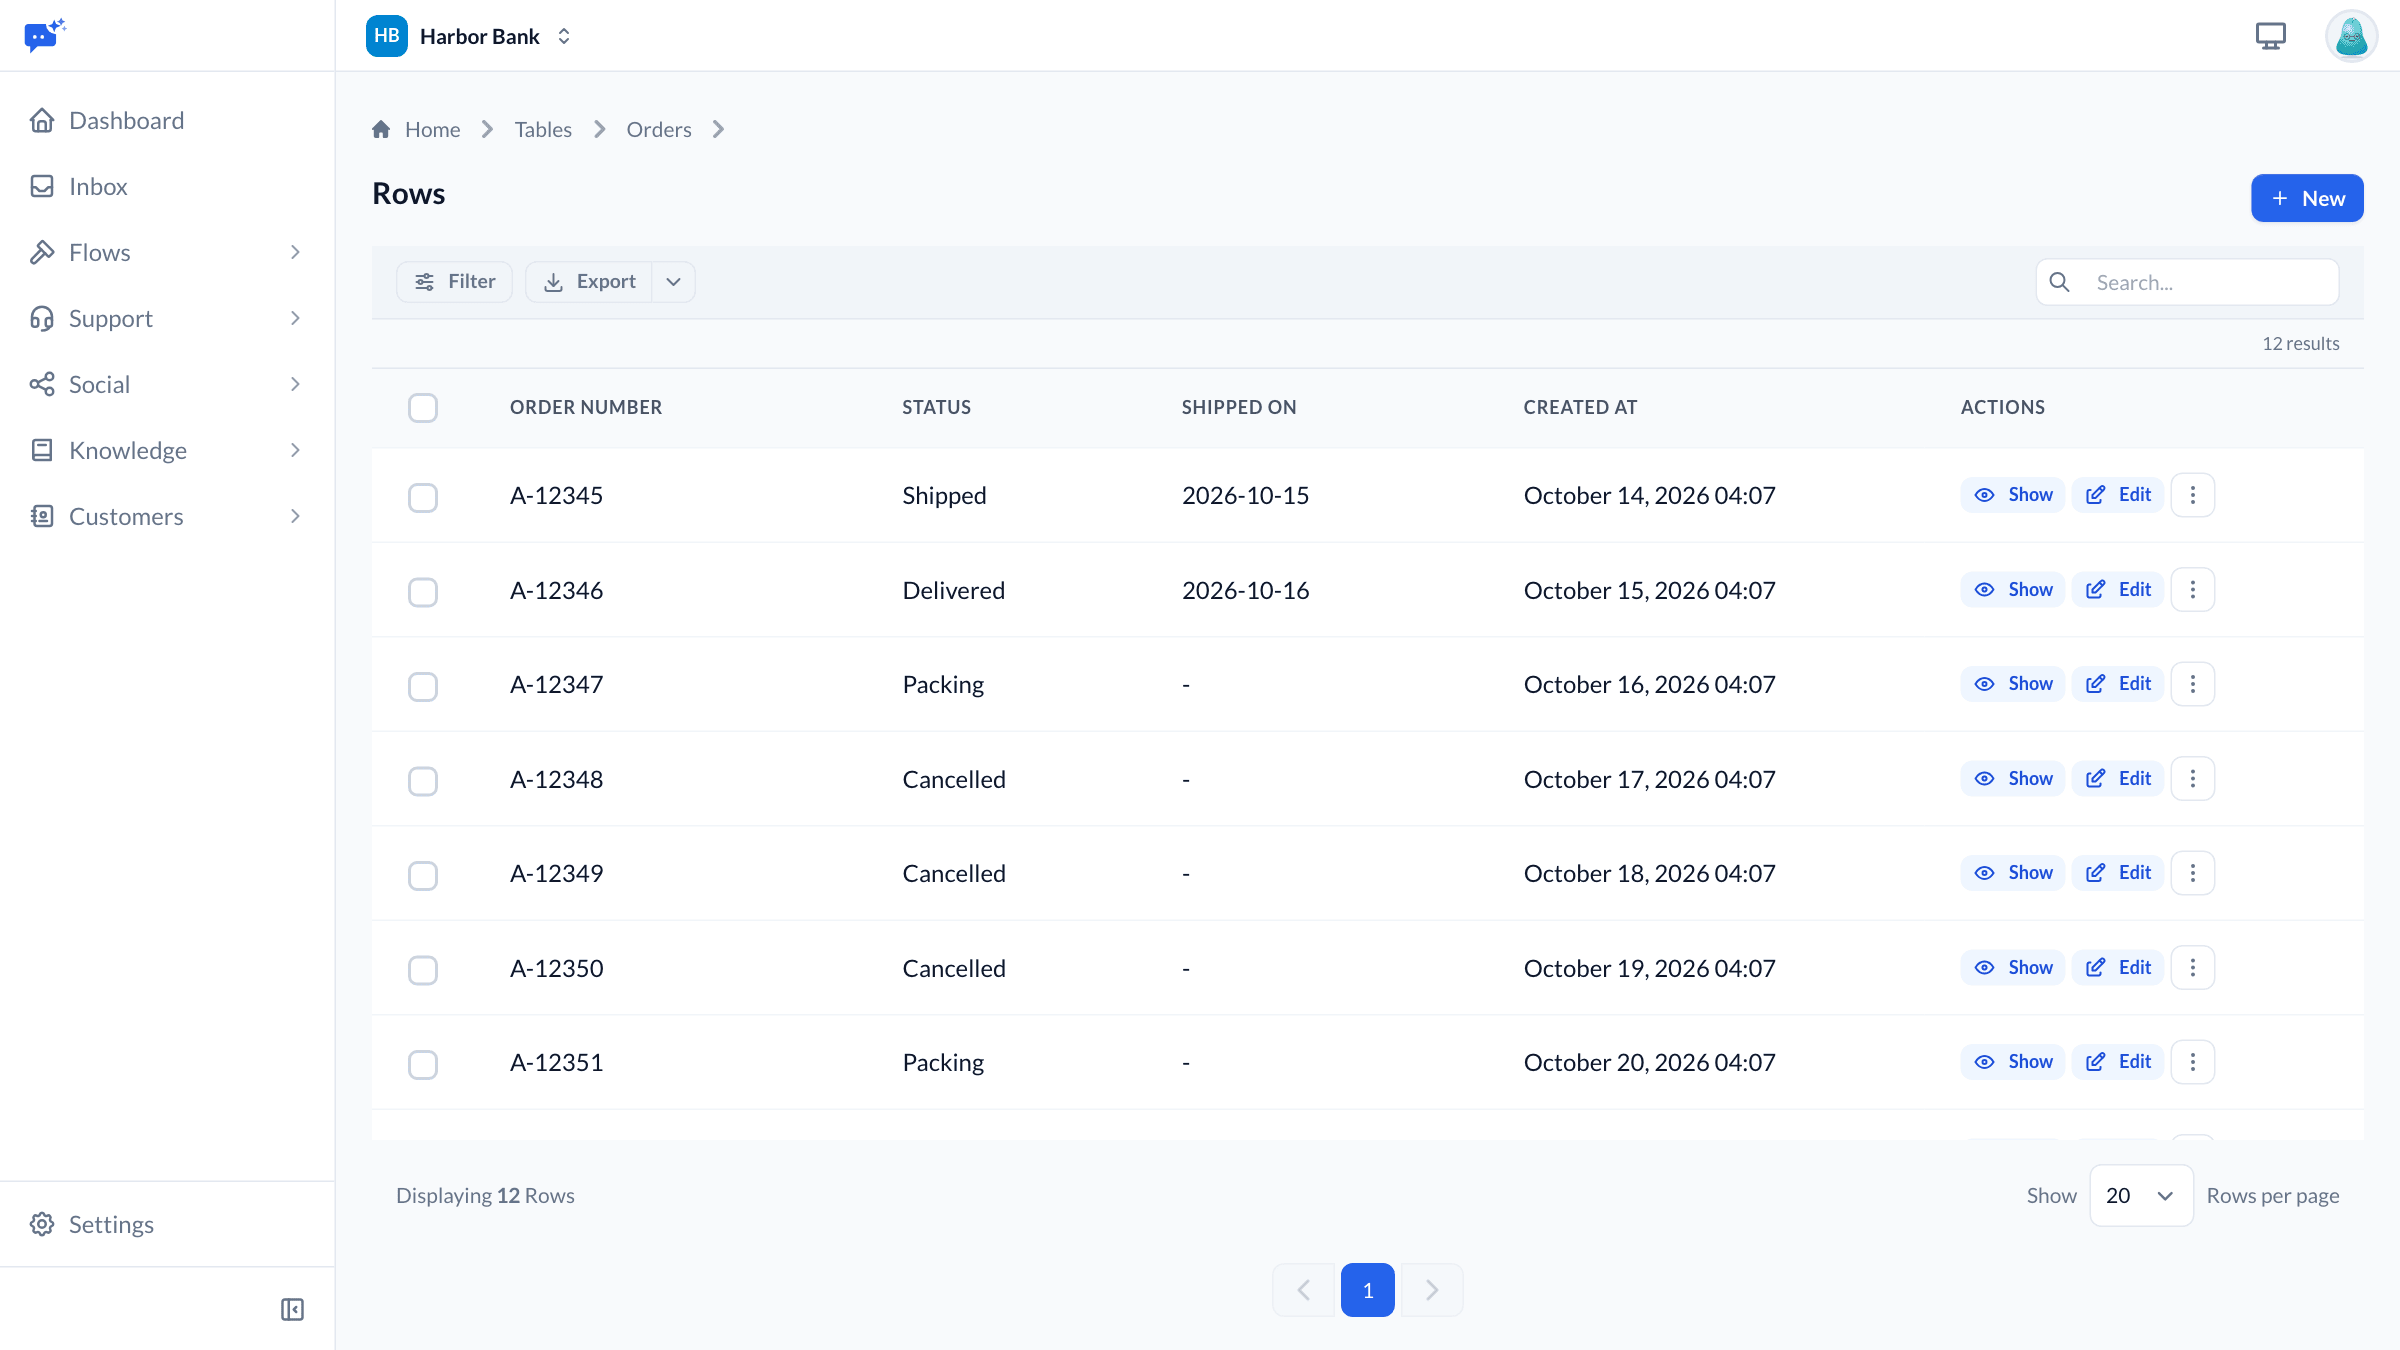Image resolution: width=2400 pixels, height=1350 pixels.
Task: Click the Social share icon in the sidebar
Action: 42,385
